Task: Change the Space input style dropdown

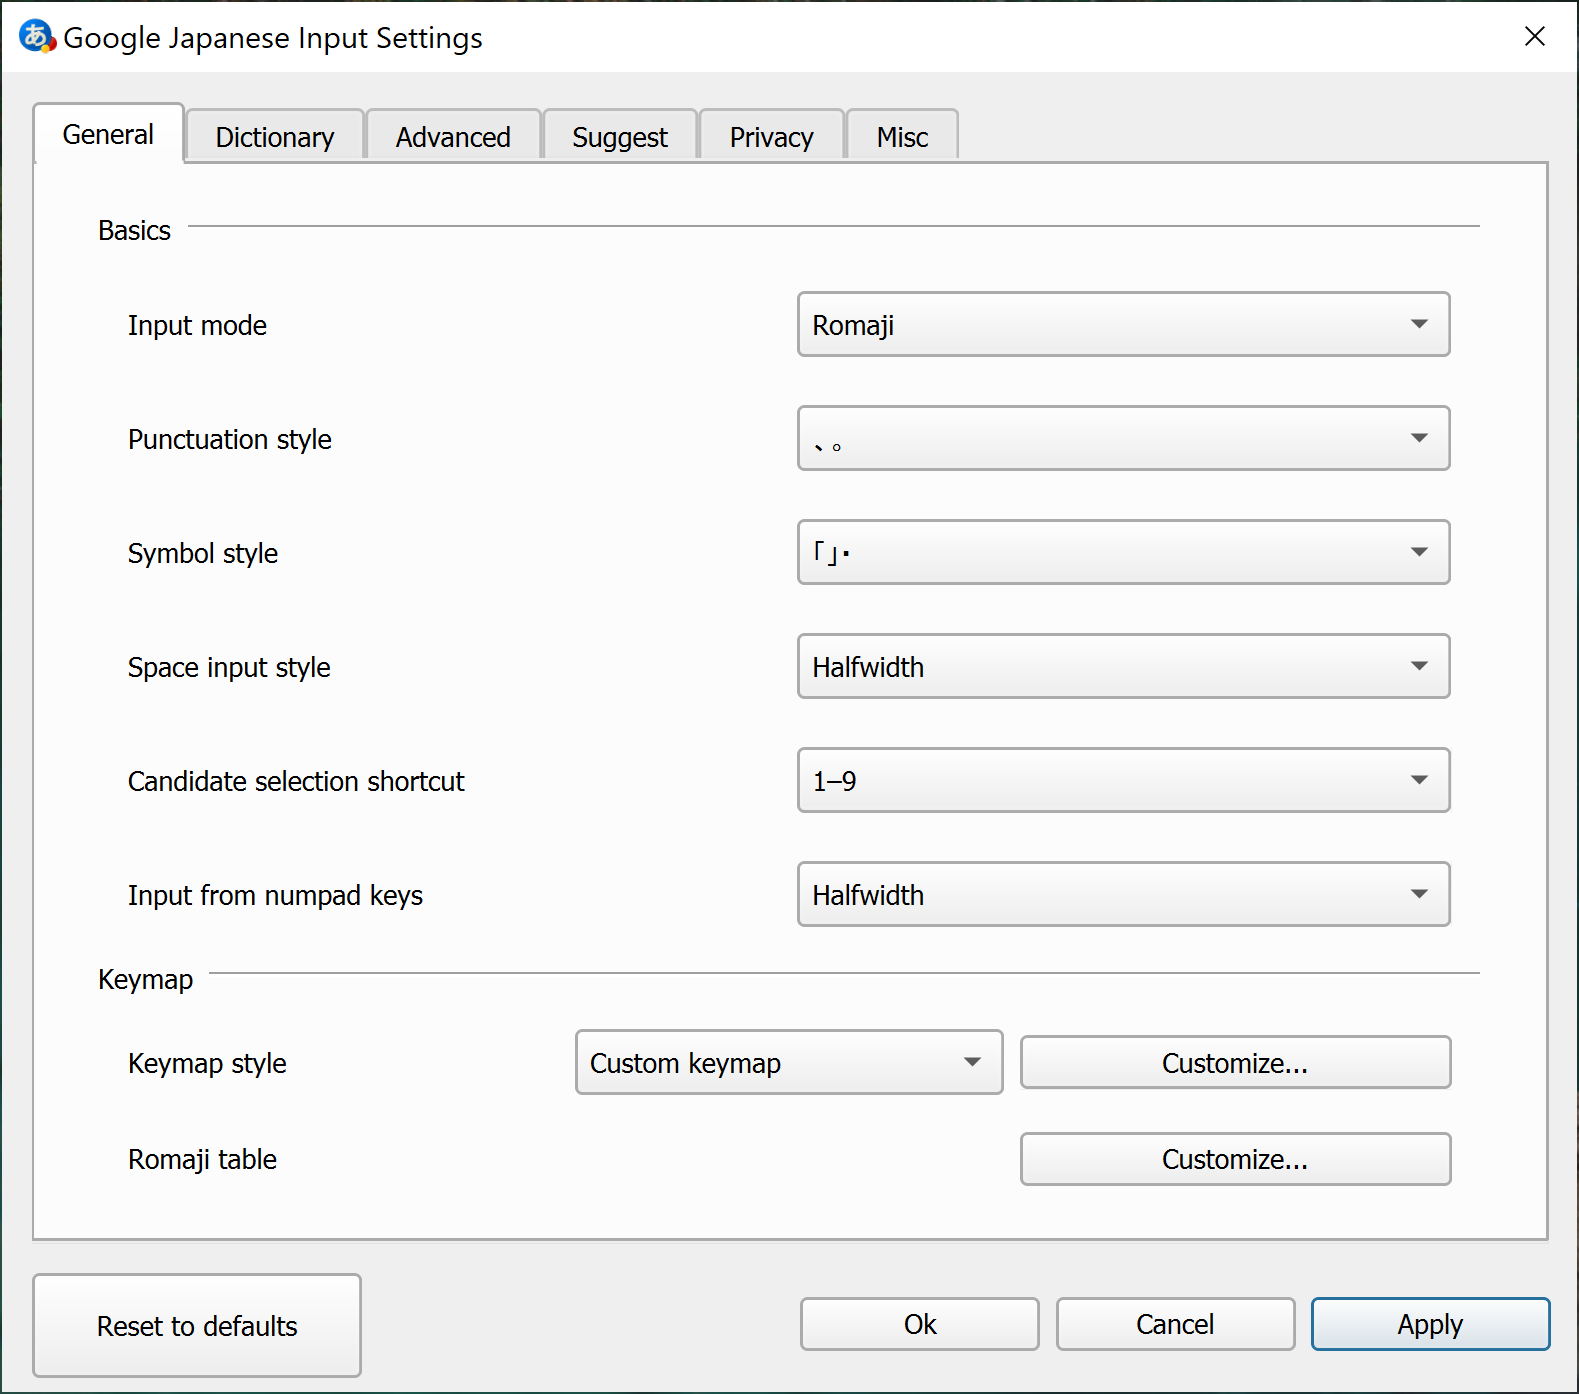Action: click(x=1123, y=666)
